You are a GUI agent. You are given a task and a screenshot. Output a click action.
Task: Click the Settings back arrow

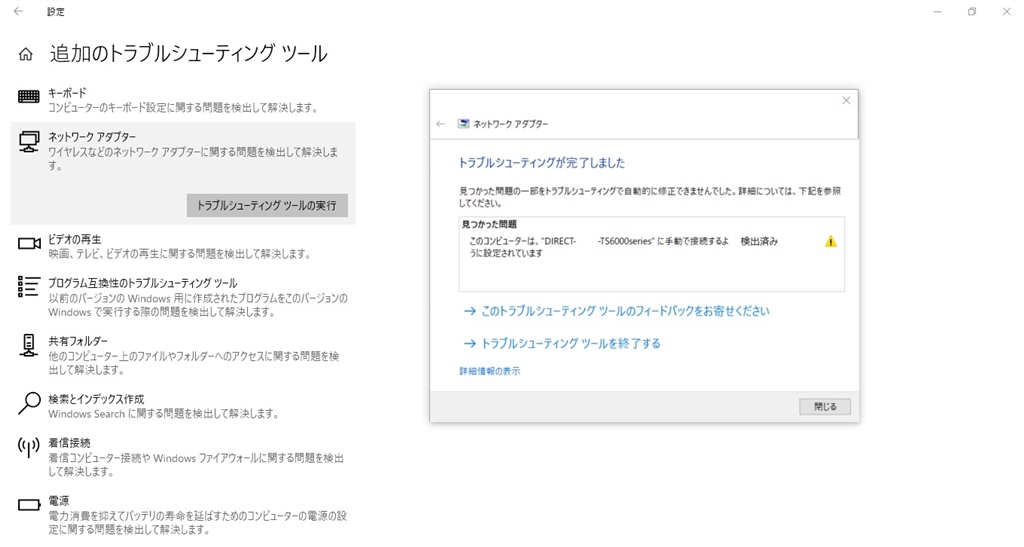[18, 11]
